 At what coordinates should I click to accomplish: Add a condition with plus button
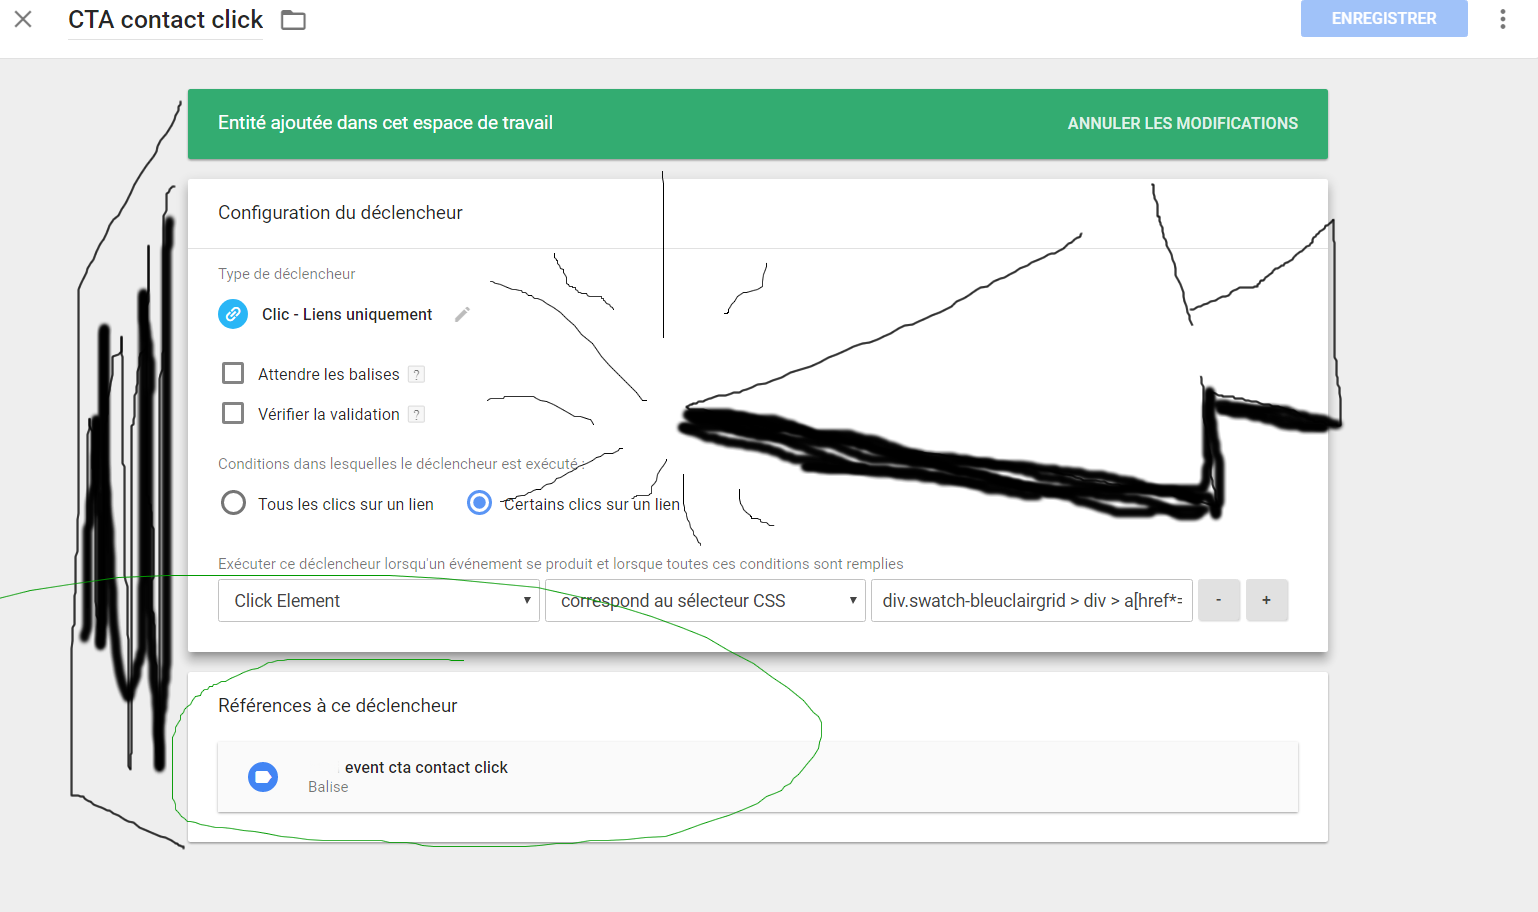(1266, 601)
